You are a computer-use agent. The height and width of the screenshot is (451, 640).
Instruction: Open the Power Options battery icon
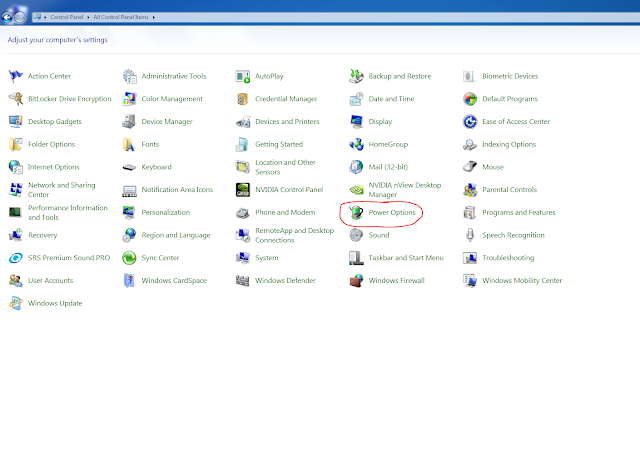click(x=356, y=213)
